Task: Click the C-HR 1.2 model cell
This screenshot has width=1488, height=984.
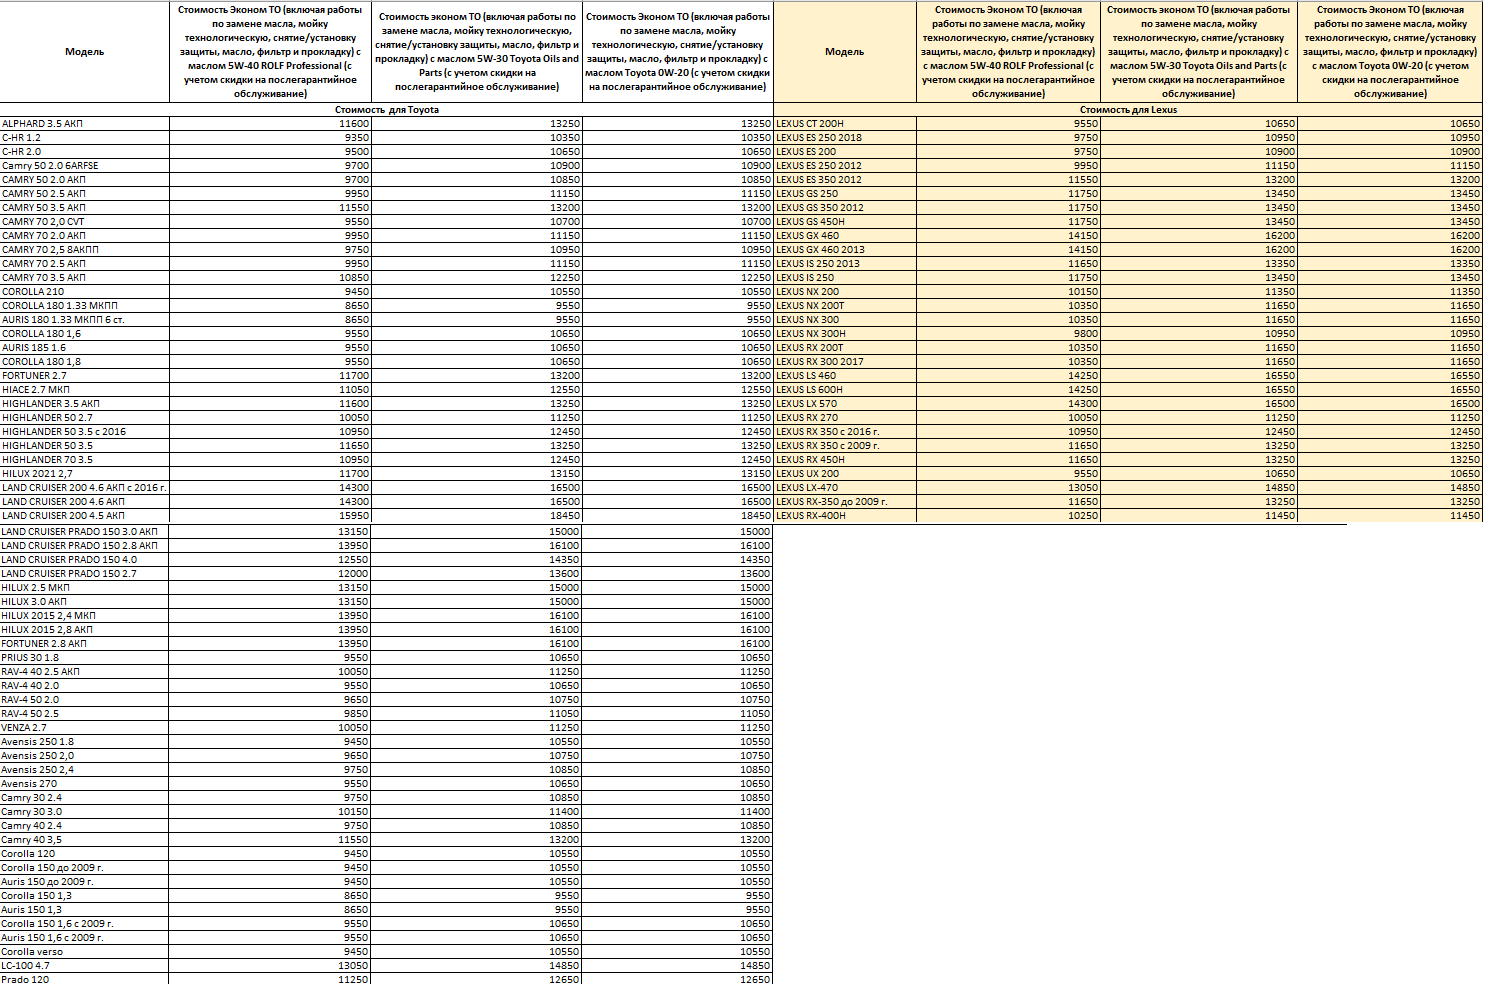Action: point(85,138)
